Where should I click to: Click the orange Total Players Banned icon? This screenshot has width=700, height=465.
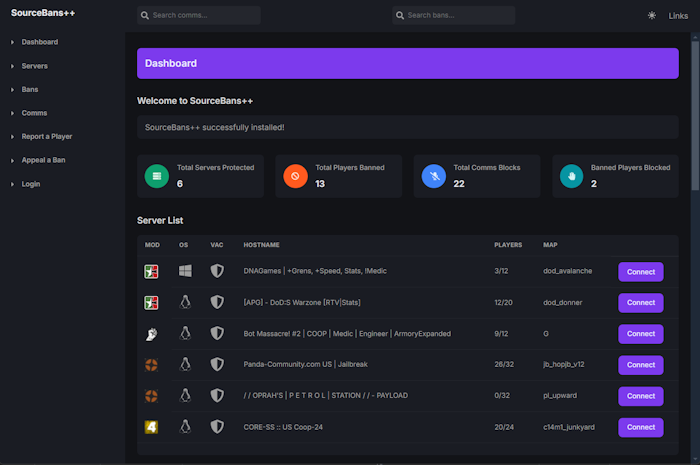(295, 176)
